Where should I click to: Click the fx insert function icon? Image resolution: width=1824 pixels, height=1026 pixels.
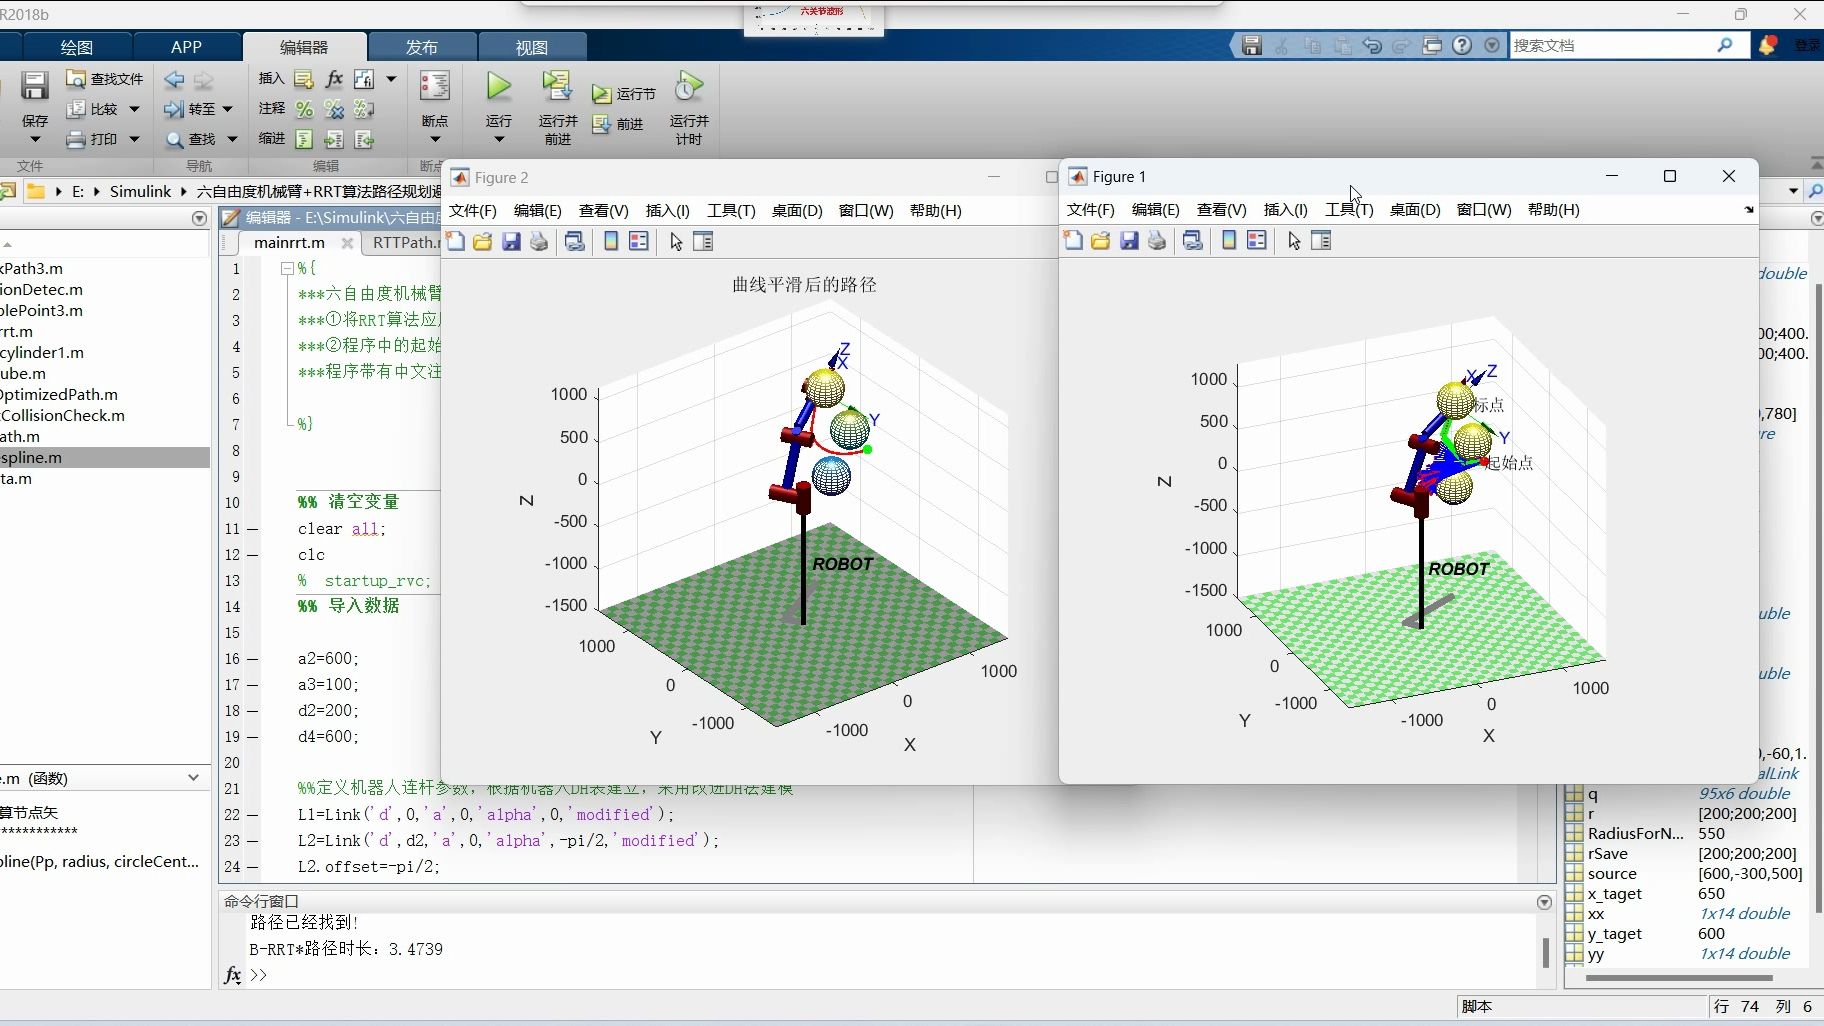pyautogui.click(x=334, y=79)
